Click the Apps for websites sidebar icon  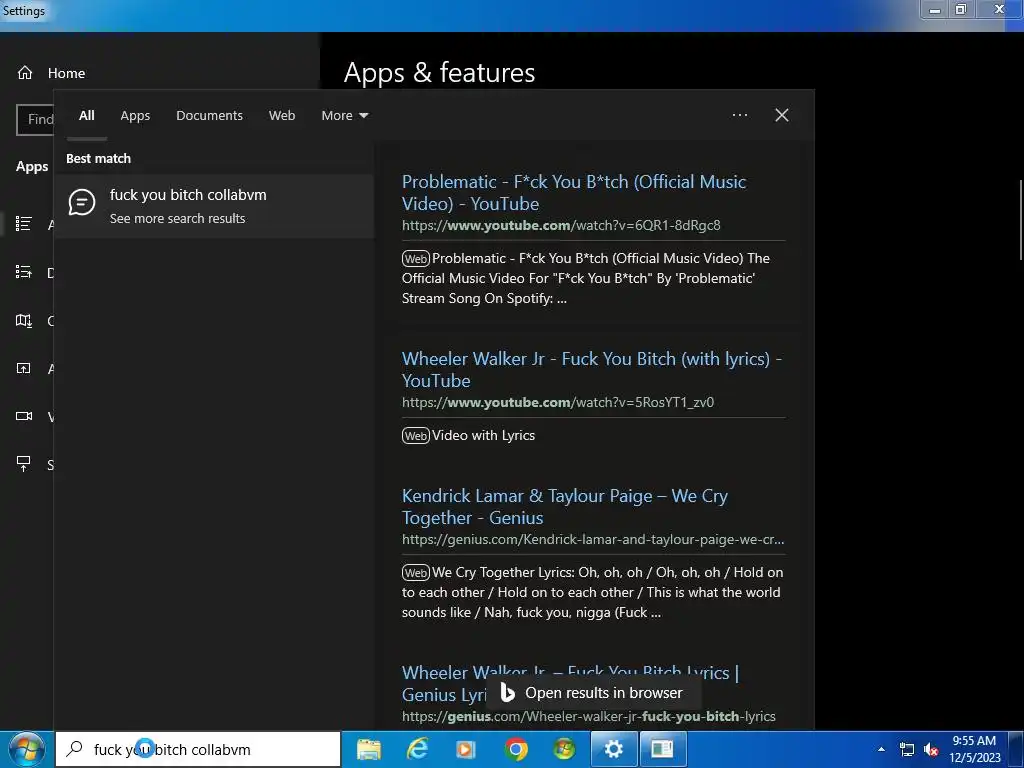click(x=24, y=368)
